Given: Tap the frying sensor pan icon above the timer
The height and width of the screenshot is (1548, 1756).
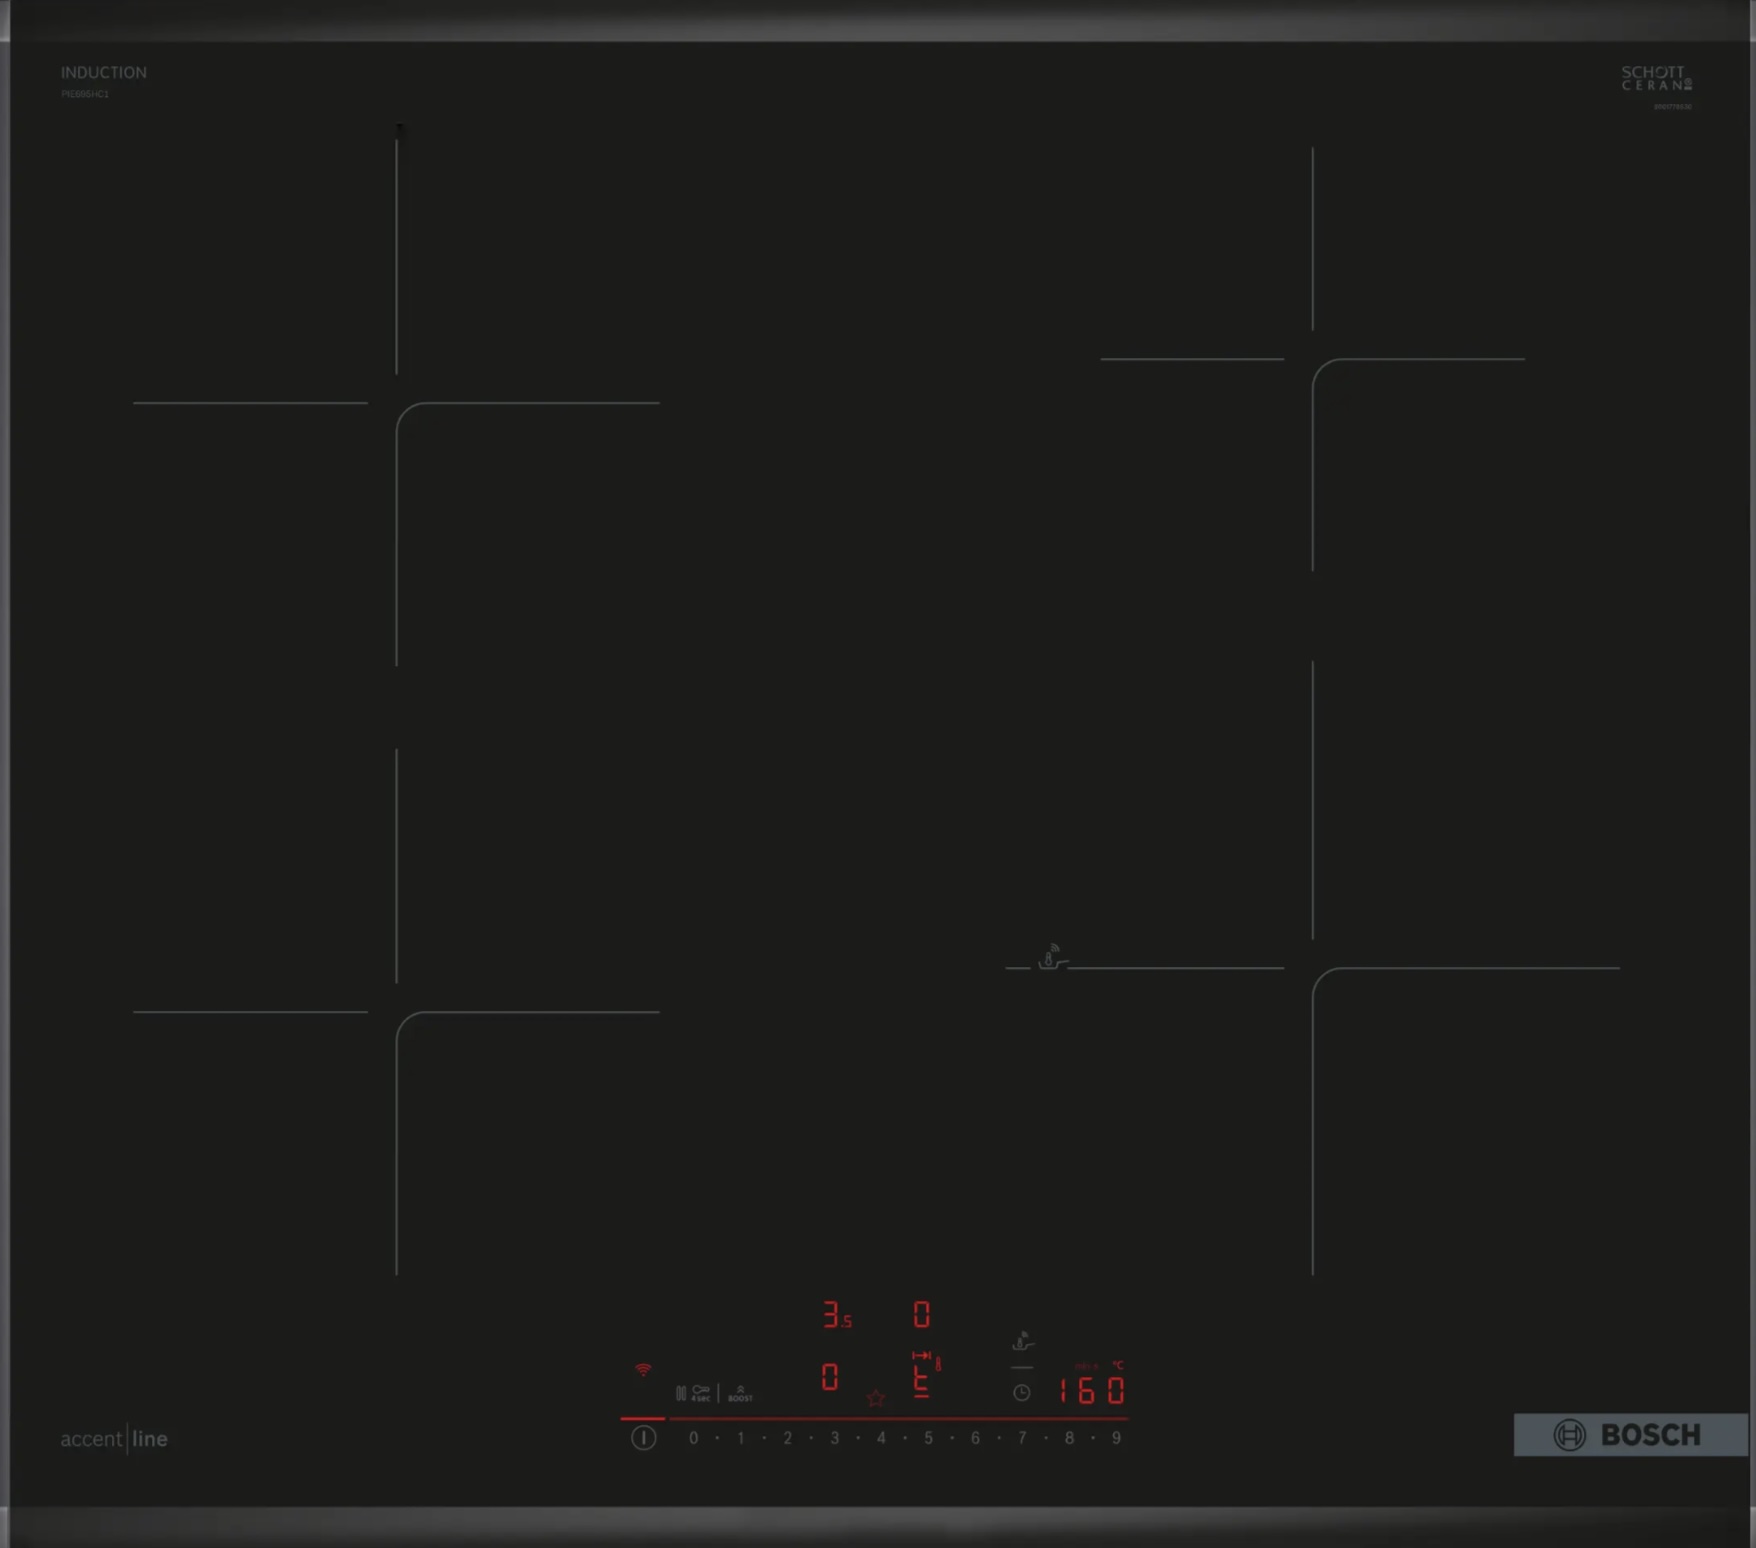Looking at the screenshot, I should pos(1022,1341).
